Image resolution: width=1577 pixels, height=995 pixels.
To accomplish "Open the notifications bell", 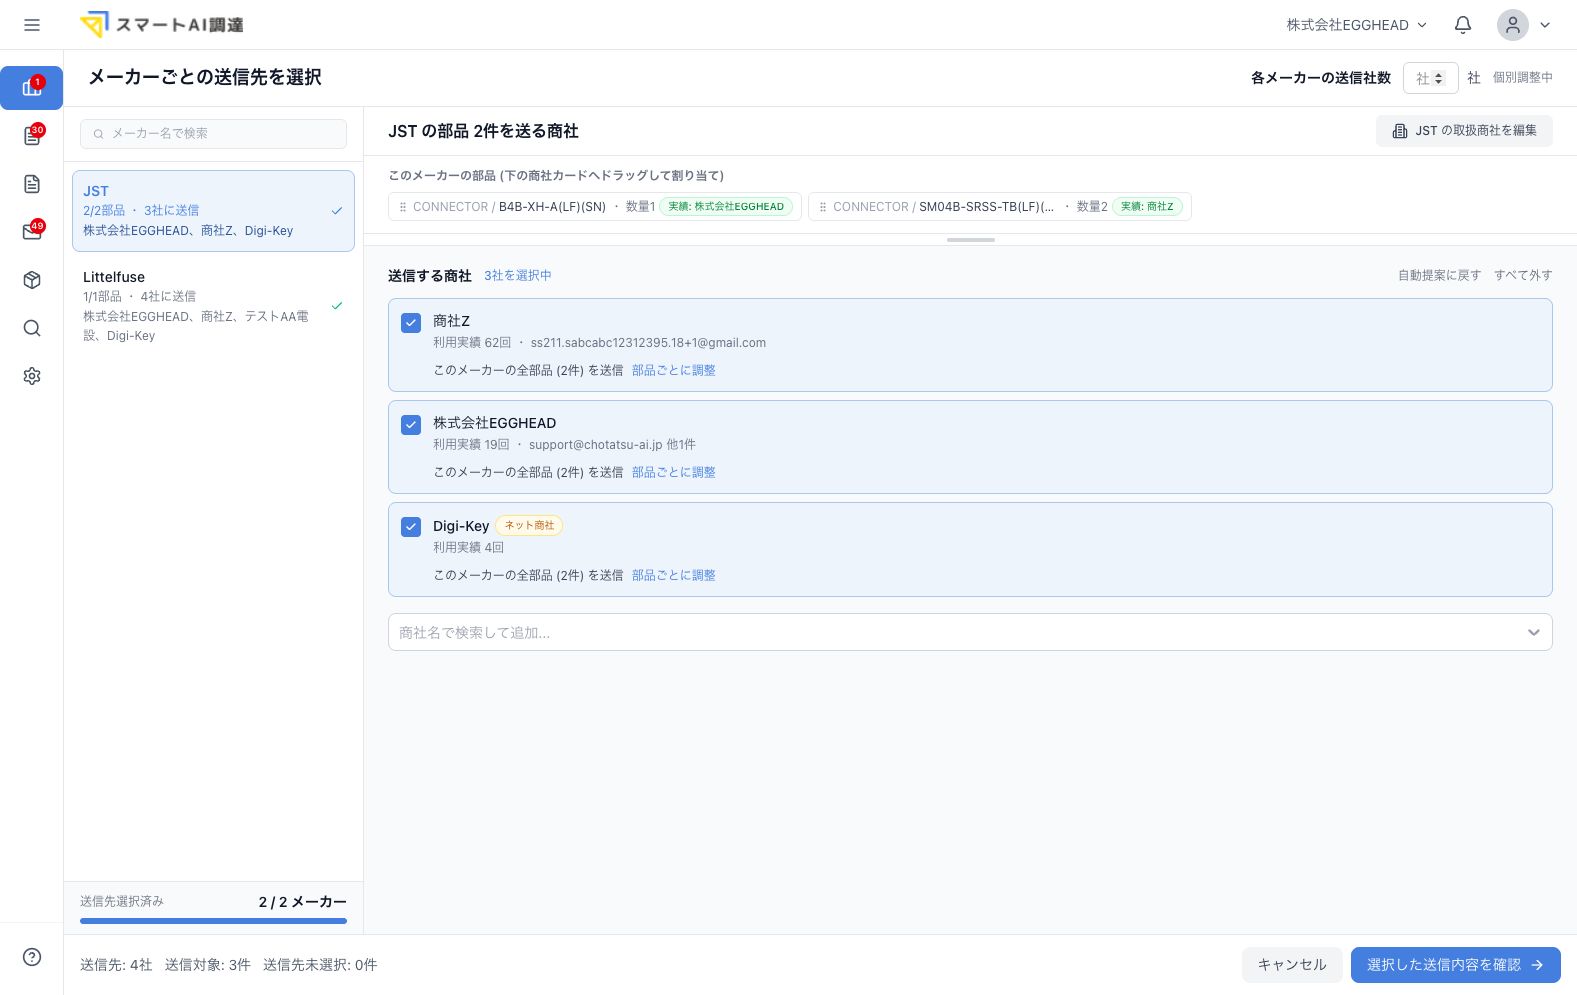I will [1463, 25].
